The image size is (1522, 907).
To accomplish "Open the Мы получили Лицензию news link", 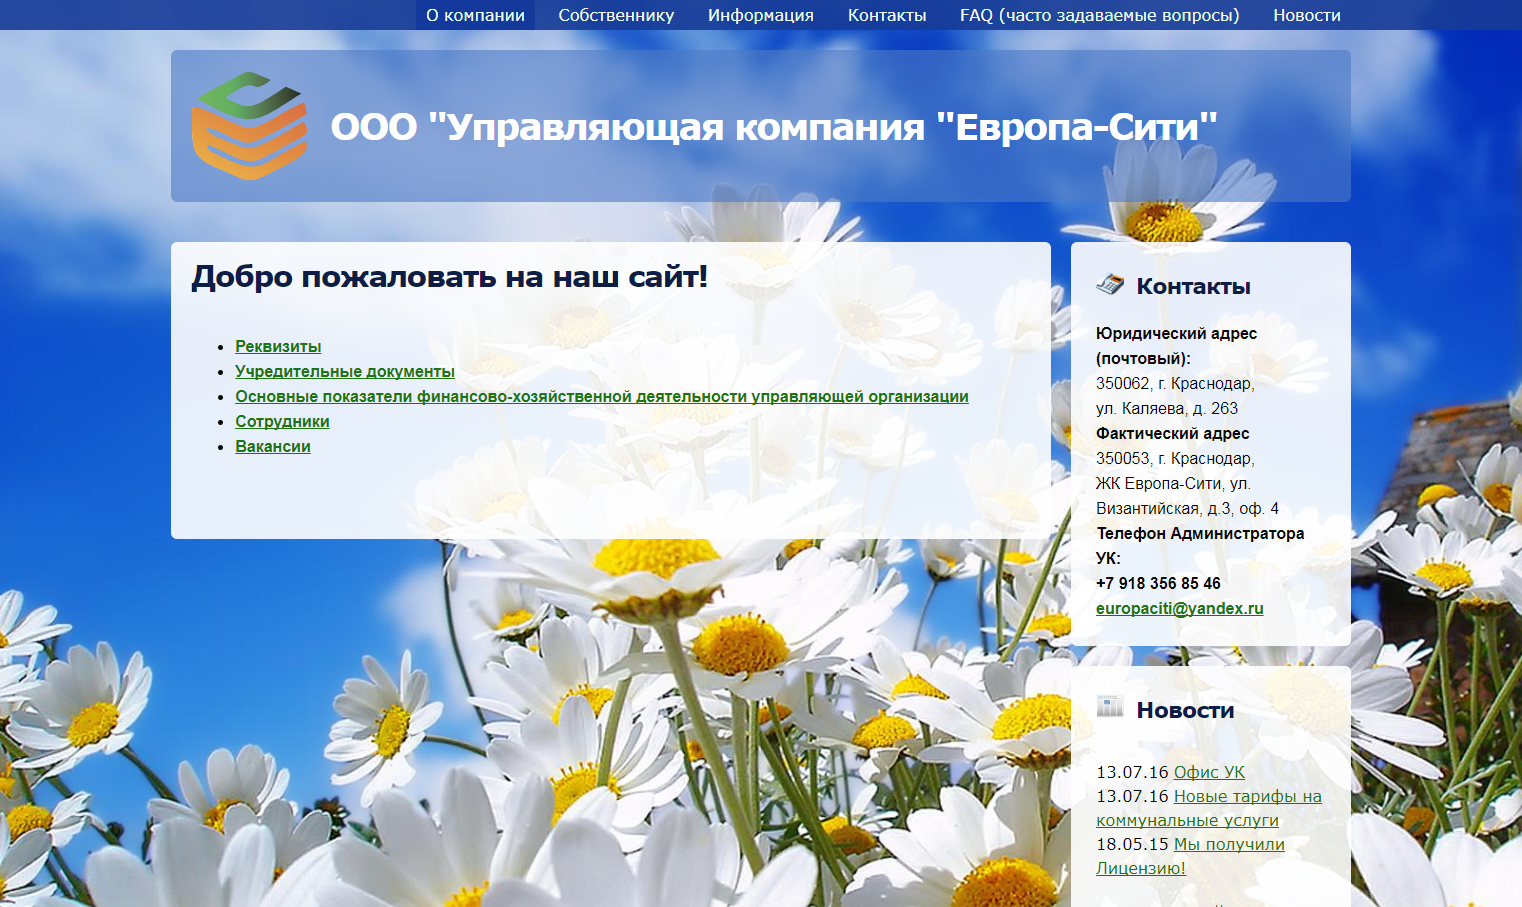I will 1228,844.
